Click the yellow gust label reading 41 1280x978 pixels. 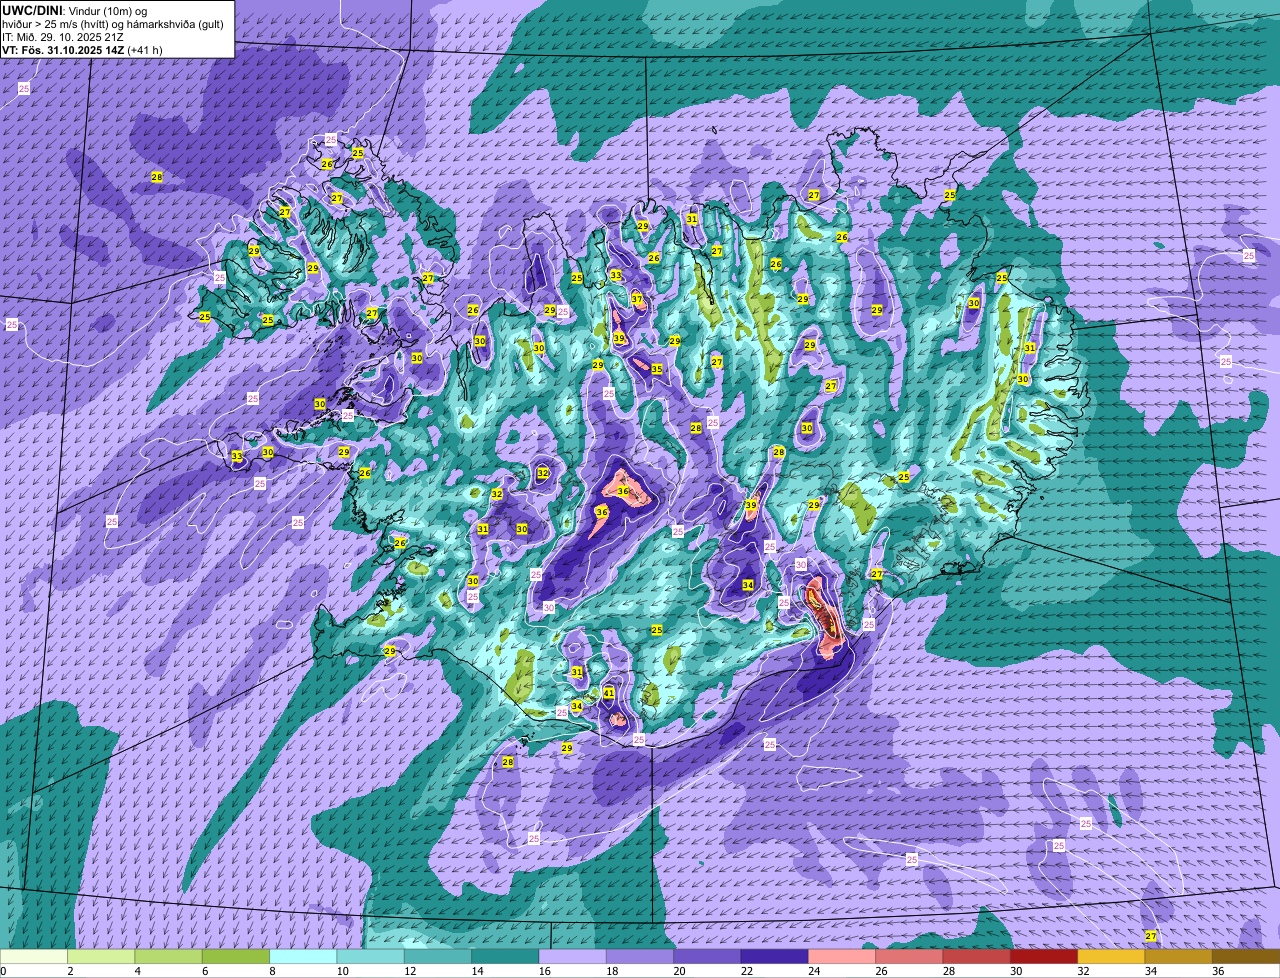[609, 693]
